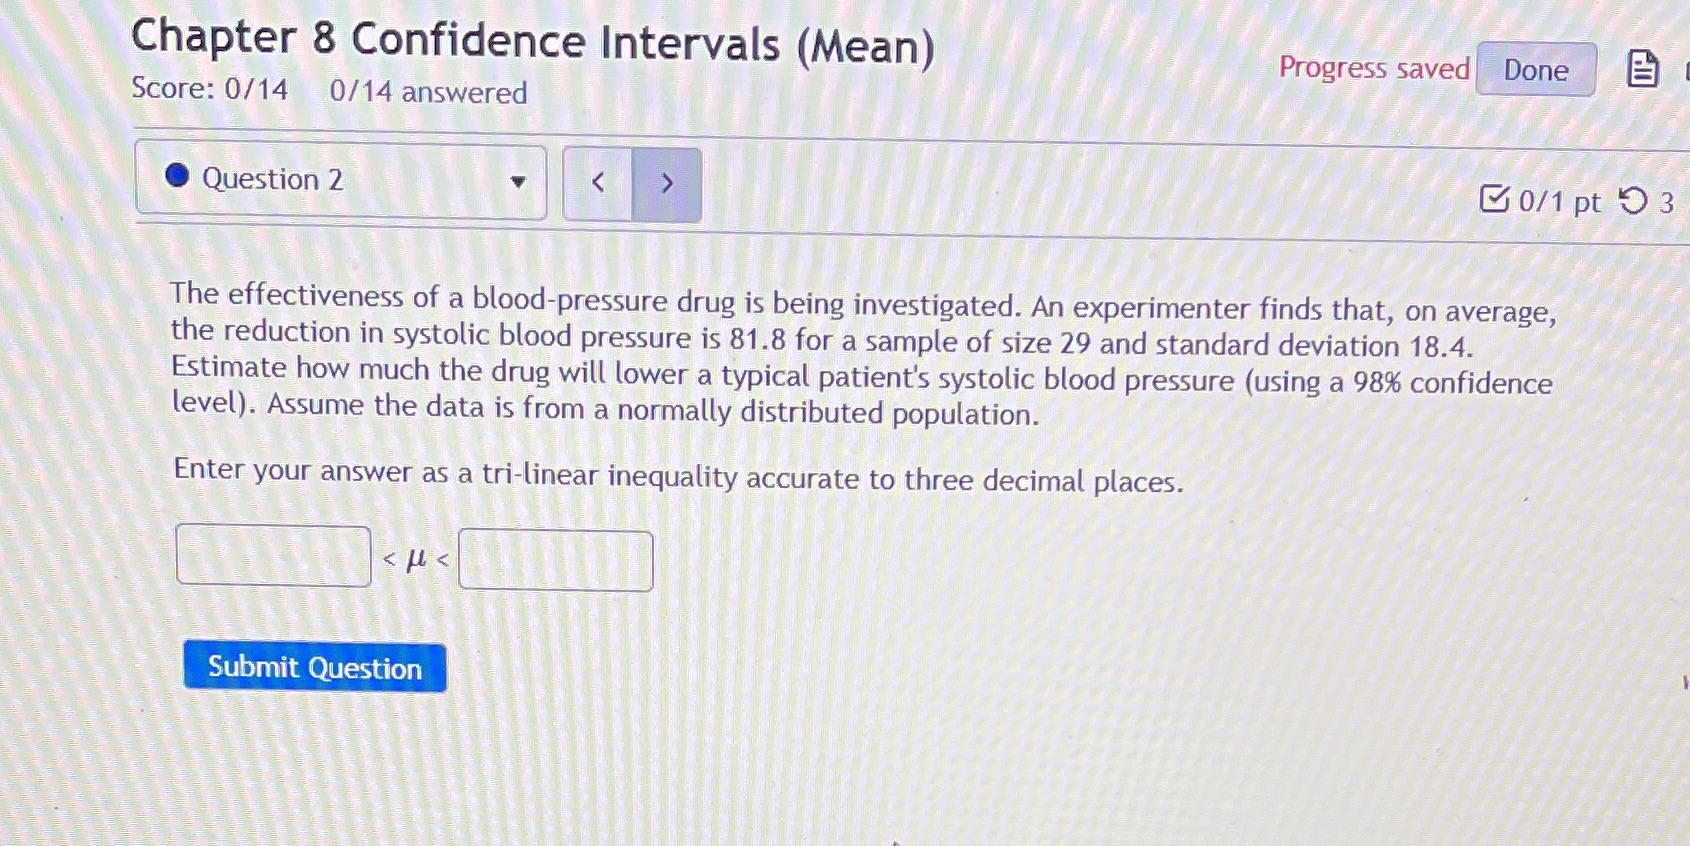Click the 0/14 answered label

pos(427,93)
